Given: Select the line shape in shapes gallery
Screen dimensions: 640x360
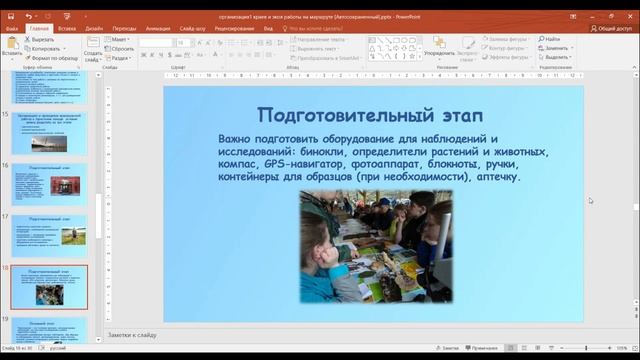Looking at the screenshot, I should point(380,40).
